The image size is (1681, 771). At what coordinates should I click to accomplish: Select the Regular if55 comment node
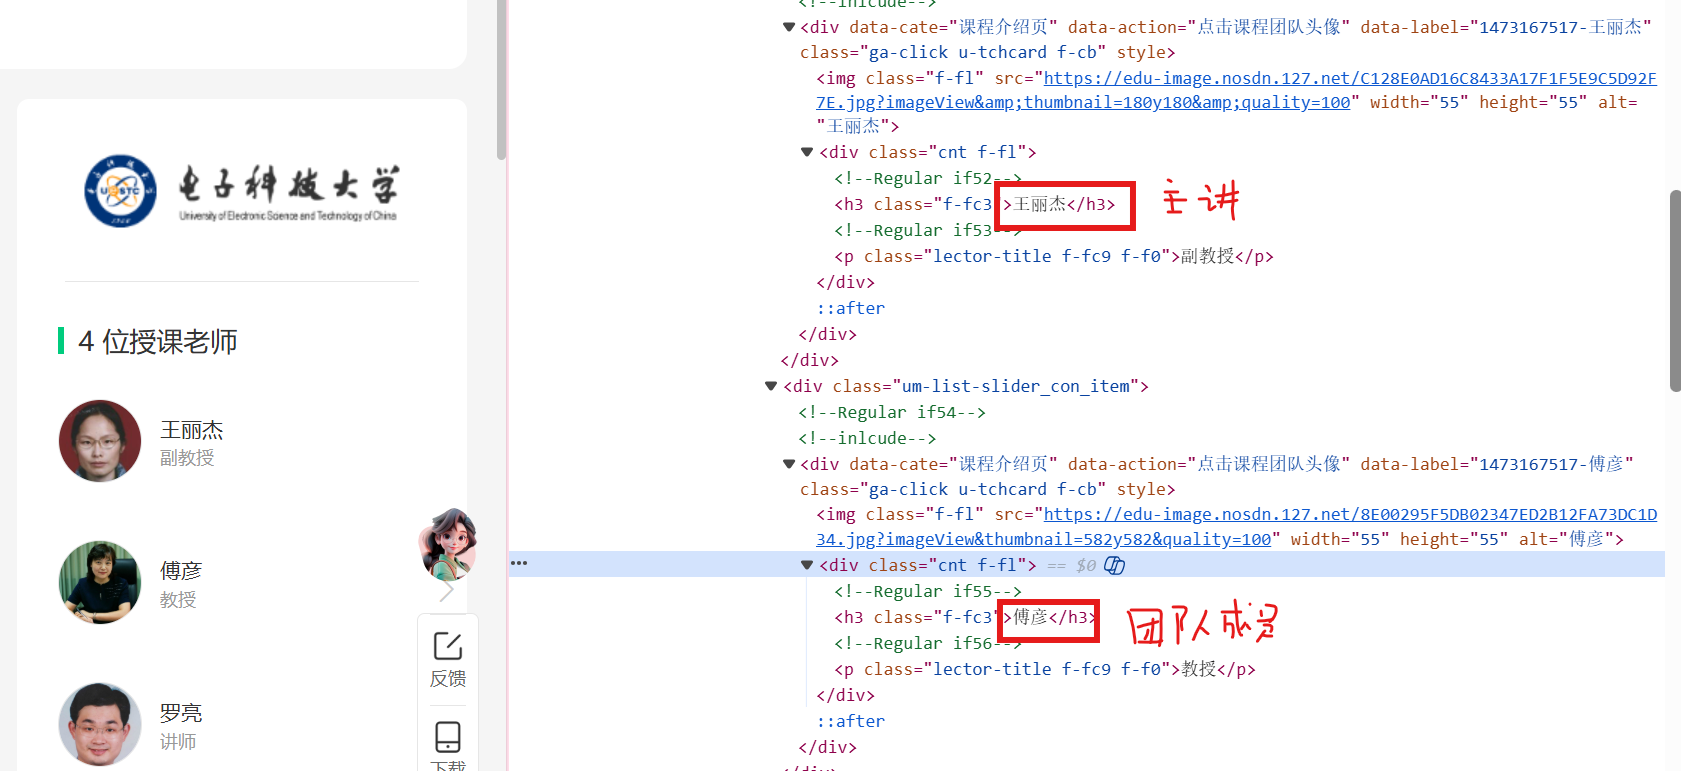928,591
